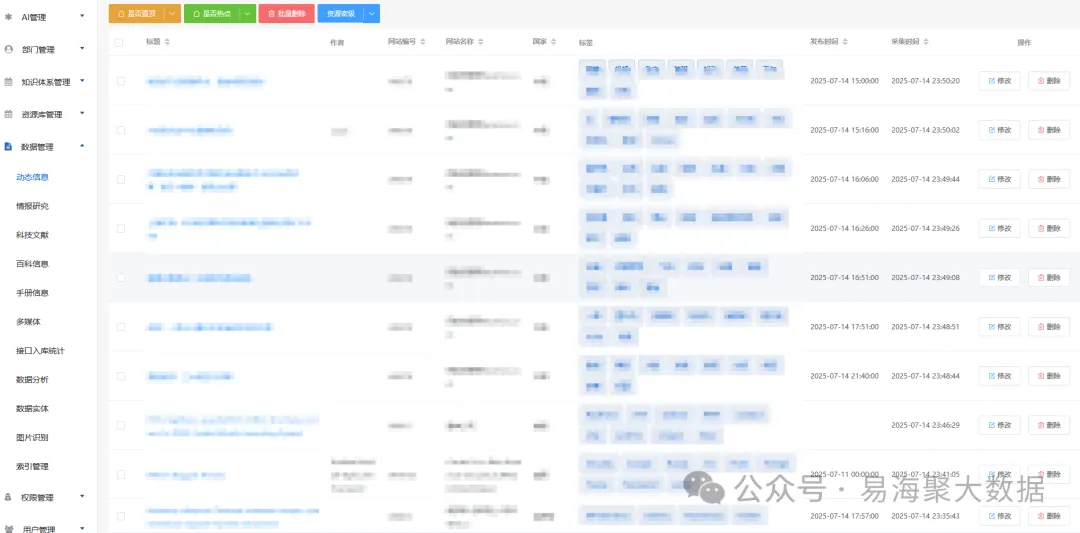Screen dimensions: 1080x533
Task: Click publish time 2025-07-14 21:40:00
Action: pyautogui.click(x=844, y=377)
